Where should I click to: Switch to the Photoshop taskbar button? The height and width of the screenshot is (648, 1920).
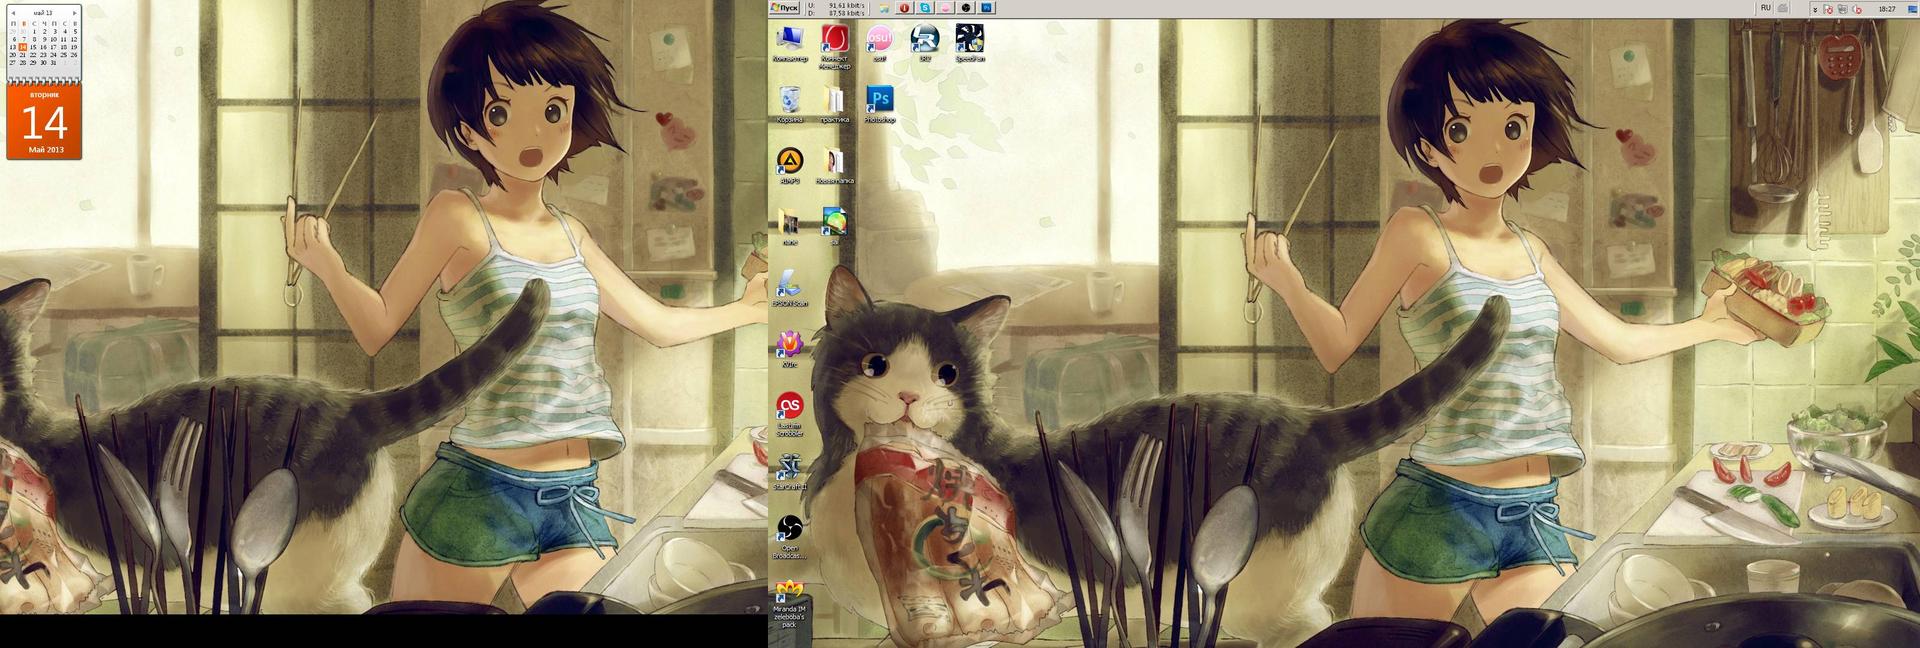tap(986, 8)
